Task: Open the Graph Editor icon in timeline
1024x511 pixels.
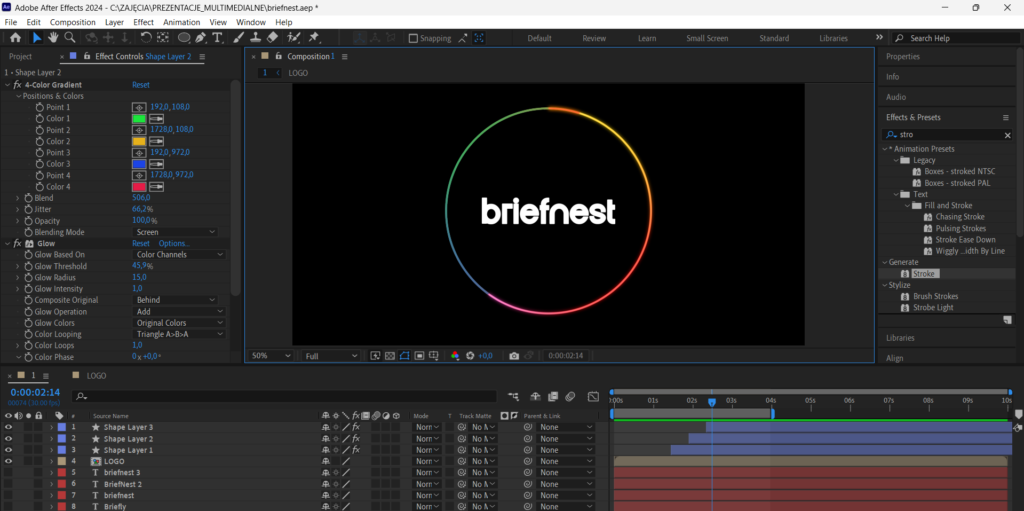Action: 593,396
